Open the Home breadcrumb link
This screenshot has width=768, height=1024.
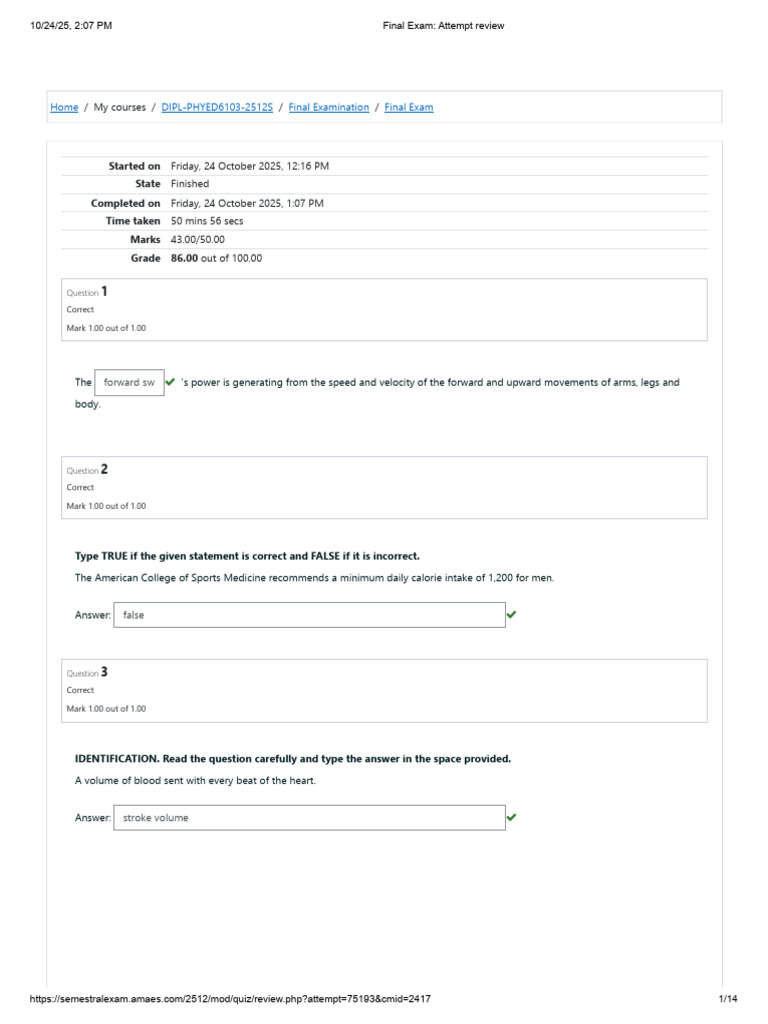pos(64,107)
